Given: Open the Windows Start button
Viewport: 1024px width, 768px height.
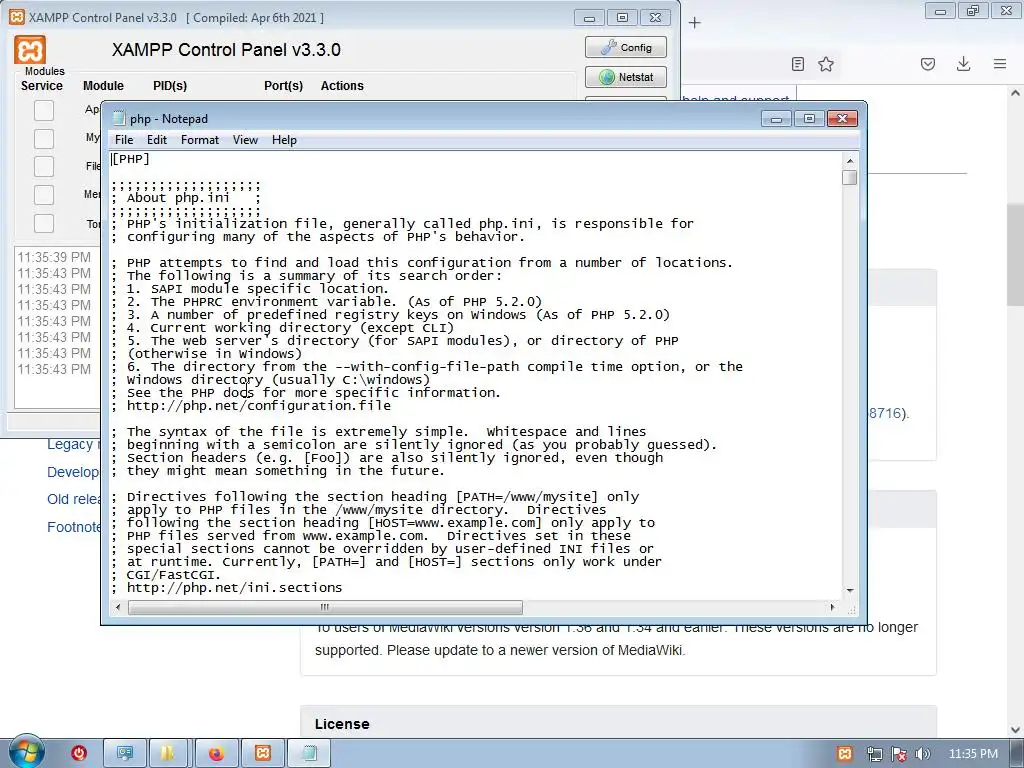Looking at the screenshot, I should [x=25, y=752].
